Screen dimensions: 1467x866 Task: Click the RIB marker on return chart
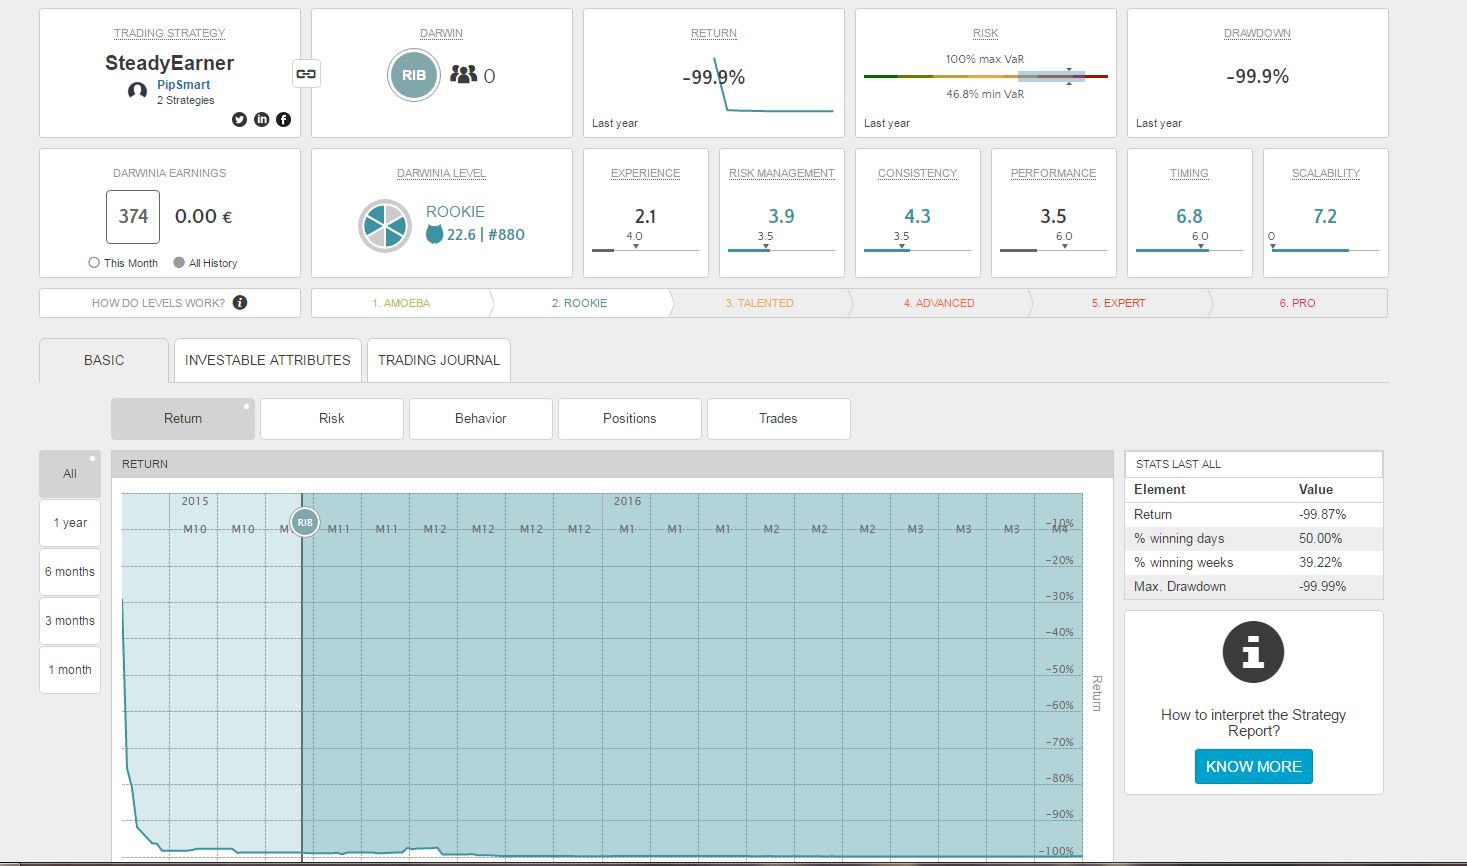[x=305, y=522]
